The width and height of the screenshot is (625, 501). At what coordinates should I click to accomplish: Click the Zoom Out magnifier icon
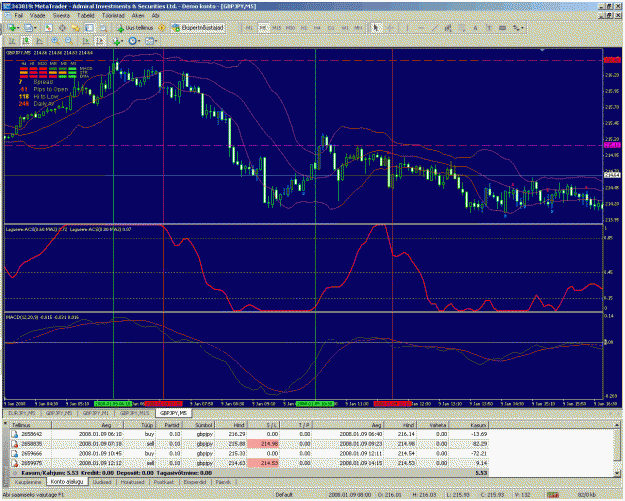[69, 41]
